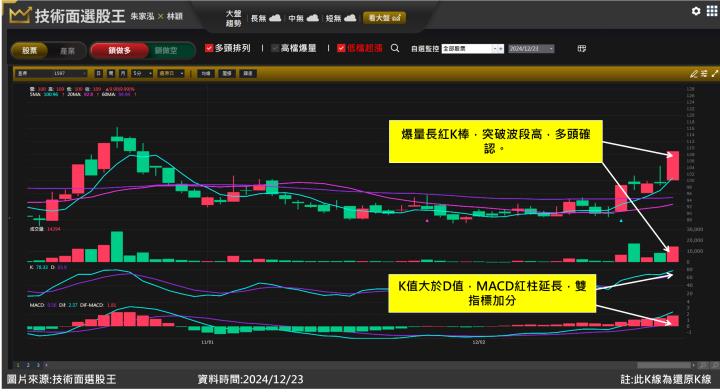The width and height of the screenshot is (720, 392).
Task: Open the dropdown right of 5分 selector
Action: (x=171, y=73)
